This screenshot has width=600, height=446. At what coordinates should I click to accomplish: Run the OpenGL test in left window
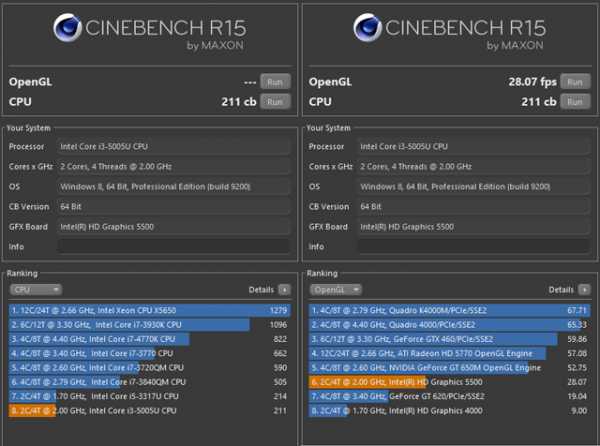[x=275, y=82]
